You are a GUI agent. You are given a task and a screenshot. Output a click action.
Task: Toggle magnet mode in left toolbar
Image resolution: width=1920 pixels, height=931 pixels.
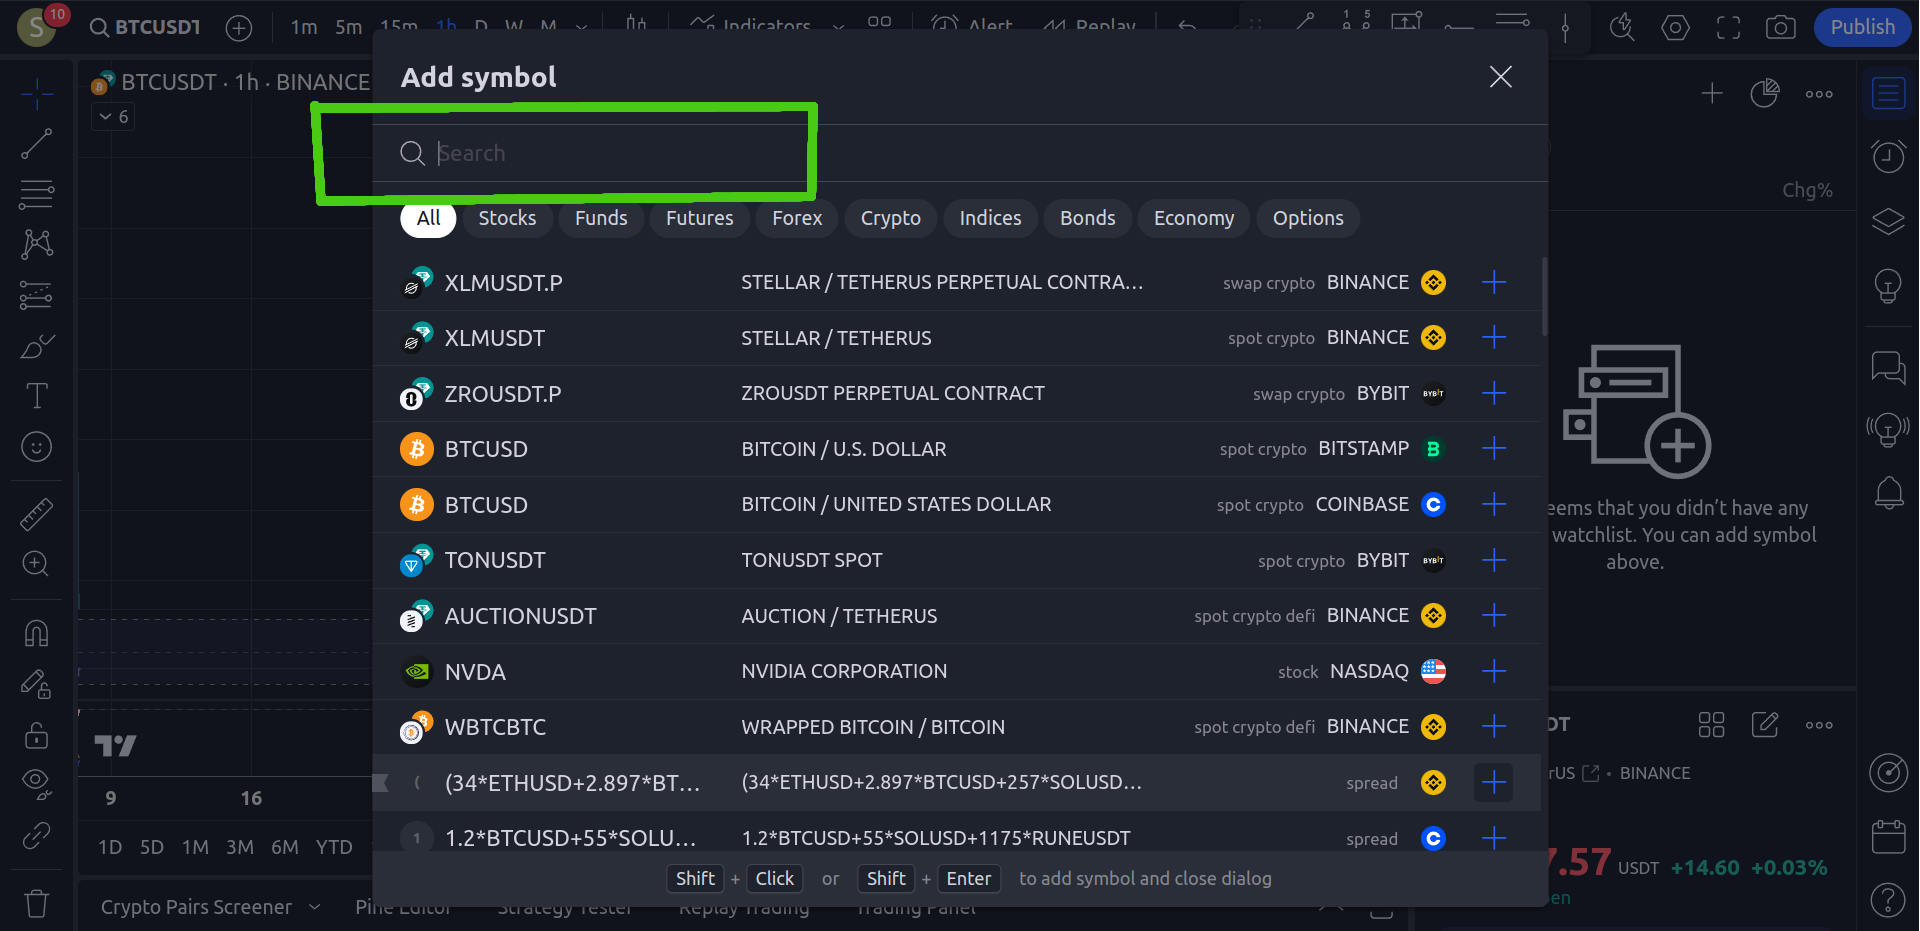click(37, 633)
